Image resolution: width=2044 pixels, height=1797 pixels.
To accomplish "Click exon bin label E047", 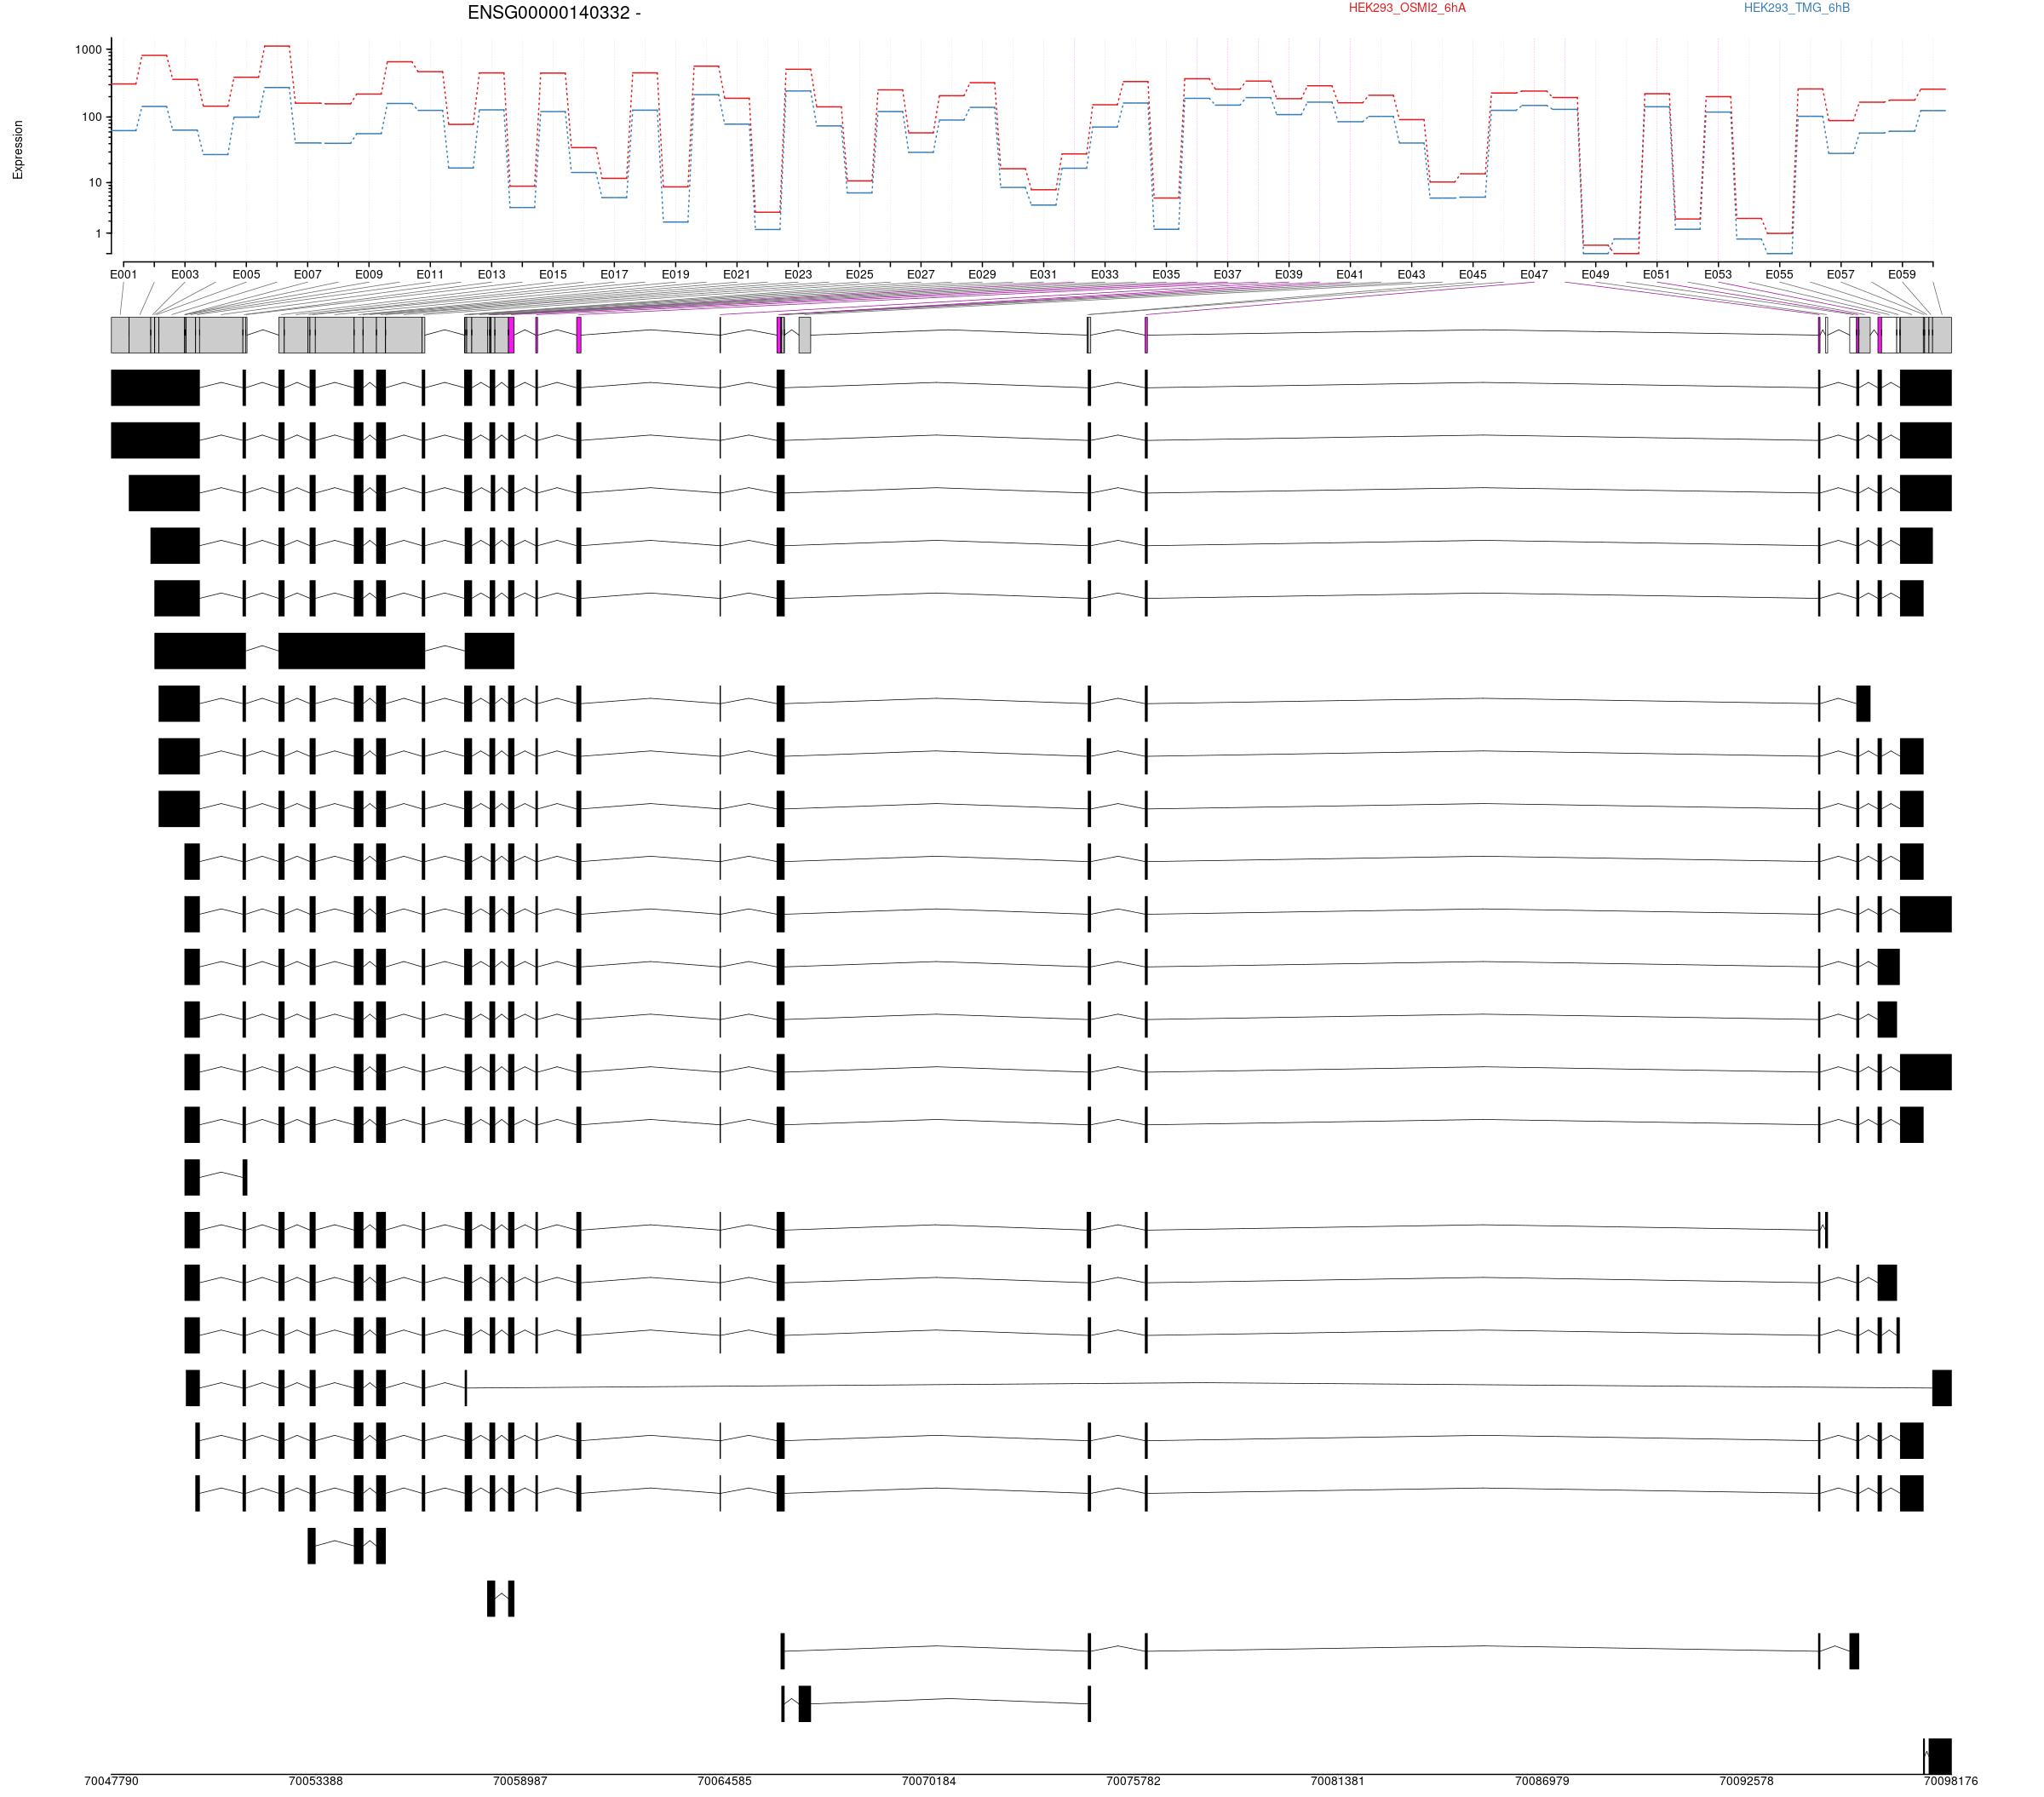I will pos(1534,274).
